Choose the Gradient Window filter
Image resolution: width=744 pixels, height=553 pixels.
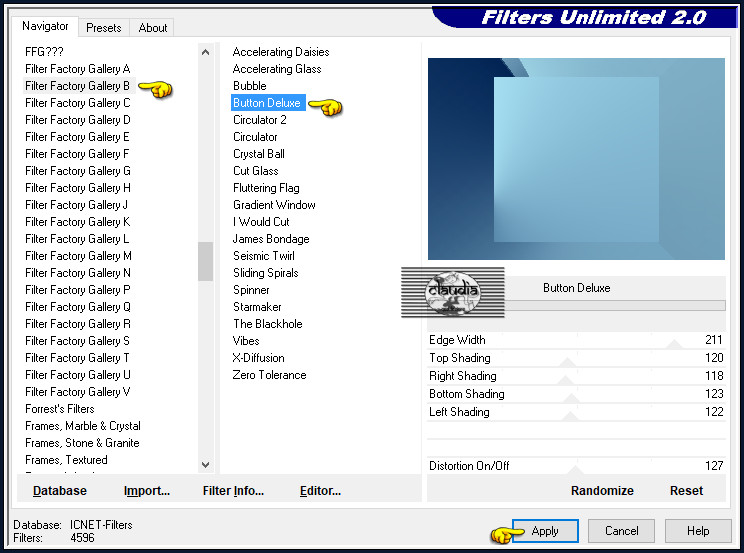tap(274, 205)
